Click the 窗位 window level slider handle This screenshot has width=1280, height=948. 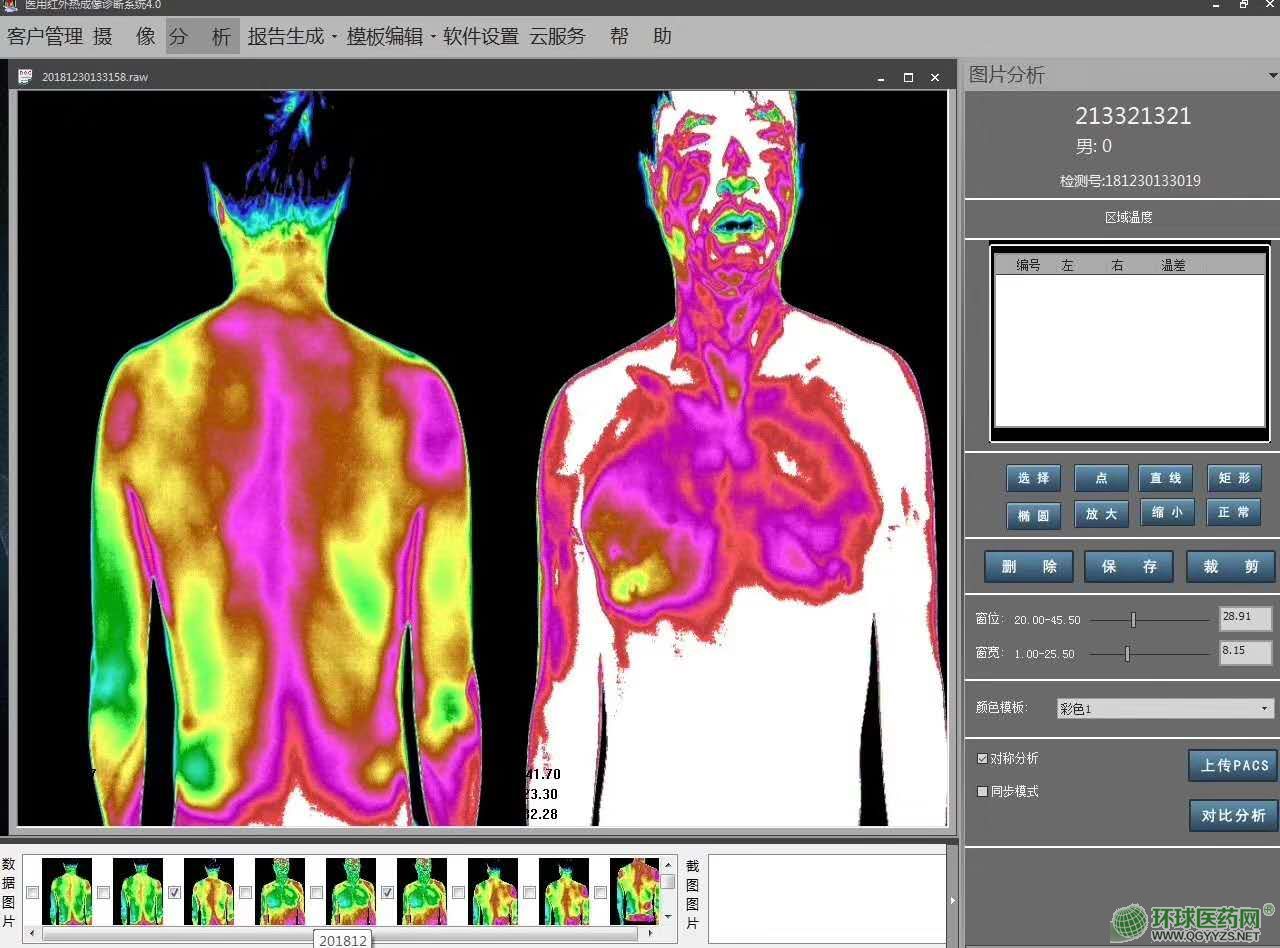(x=1133, y=620)
